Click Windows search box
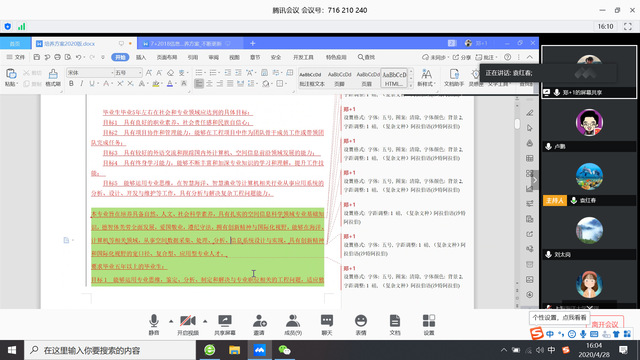 point(110,350)
